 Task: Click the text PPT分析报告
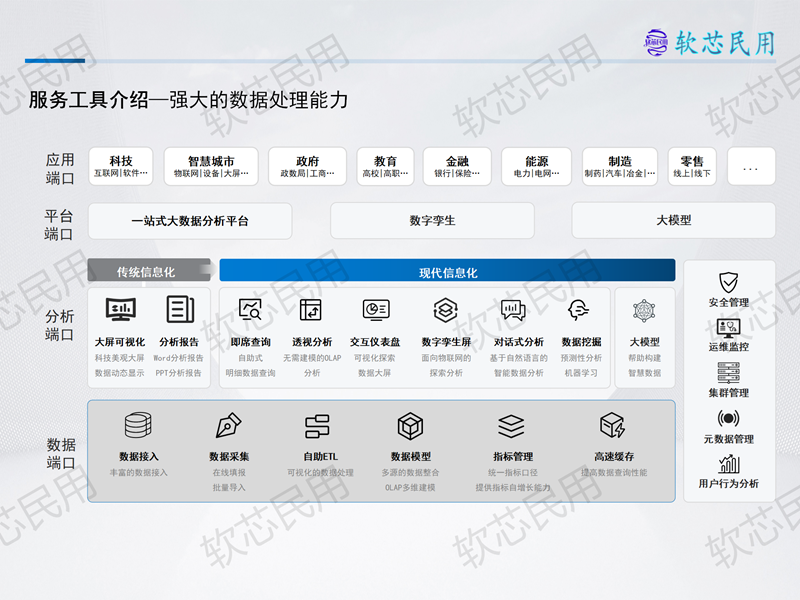coord(179,373)
